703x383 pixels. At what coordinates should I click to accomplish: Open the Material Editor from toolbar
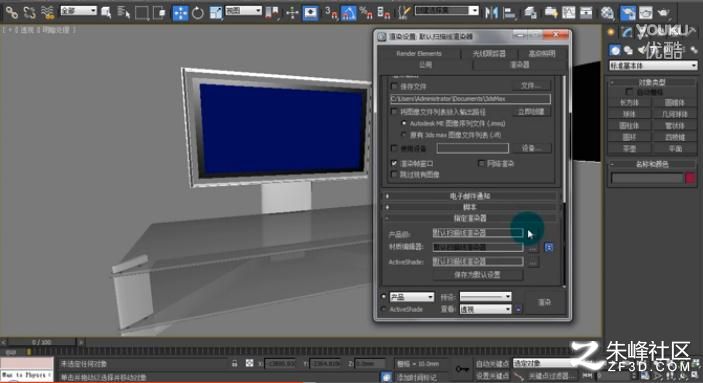click(607, 13)
